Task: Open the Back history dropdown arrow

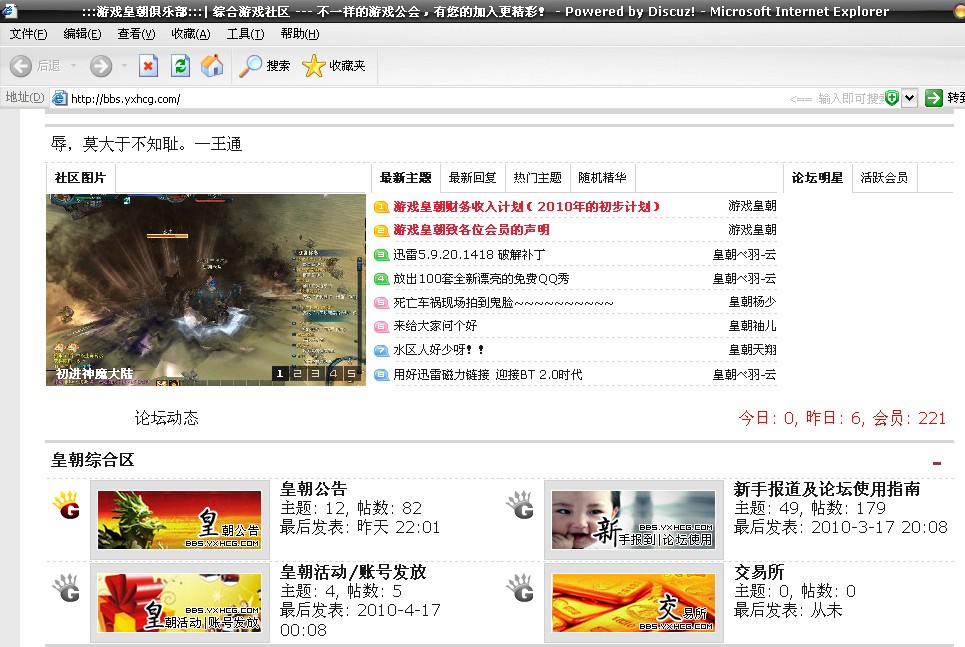Action: [x=74, y=65]
